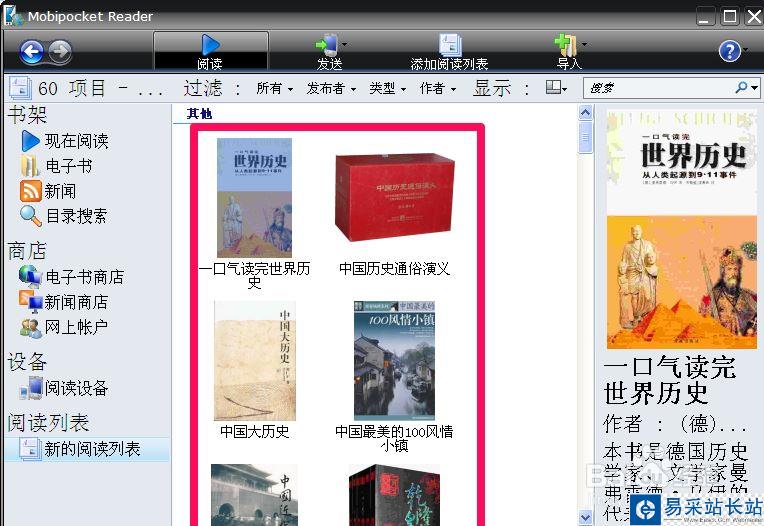Go back with the blue back arrow

32,51
